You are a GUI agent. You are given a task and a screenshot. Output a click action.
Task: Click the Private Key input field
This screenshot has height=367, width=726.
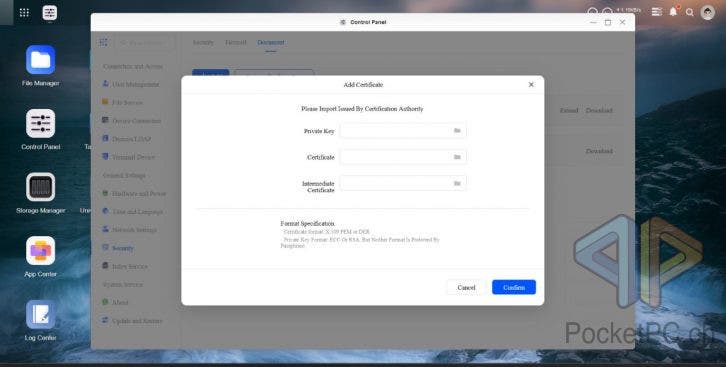tap(403, 131)
